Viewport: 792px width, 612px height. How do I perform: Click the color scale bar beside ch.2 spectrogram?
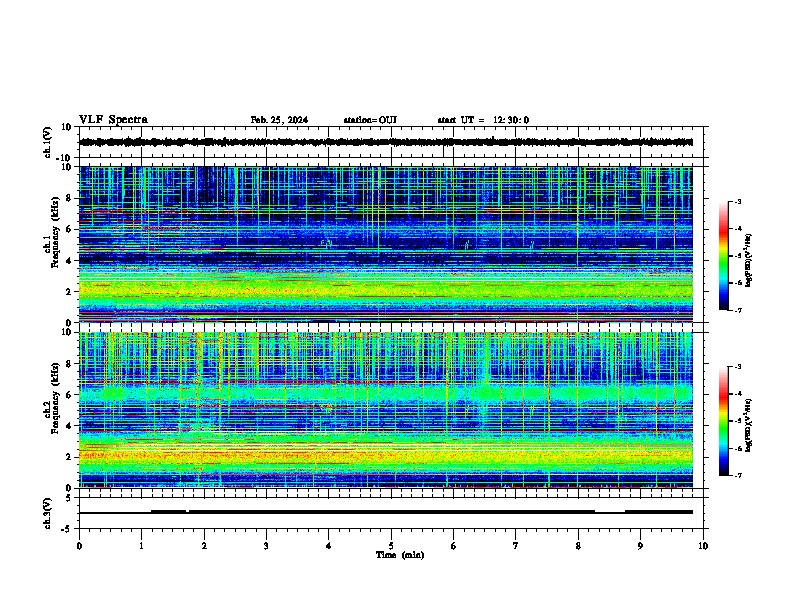[723, 421]
